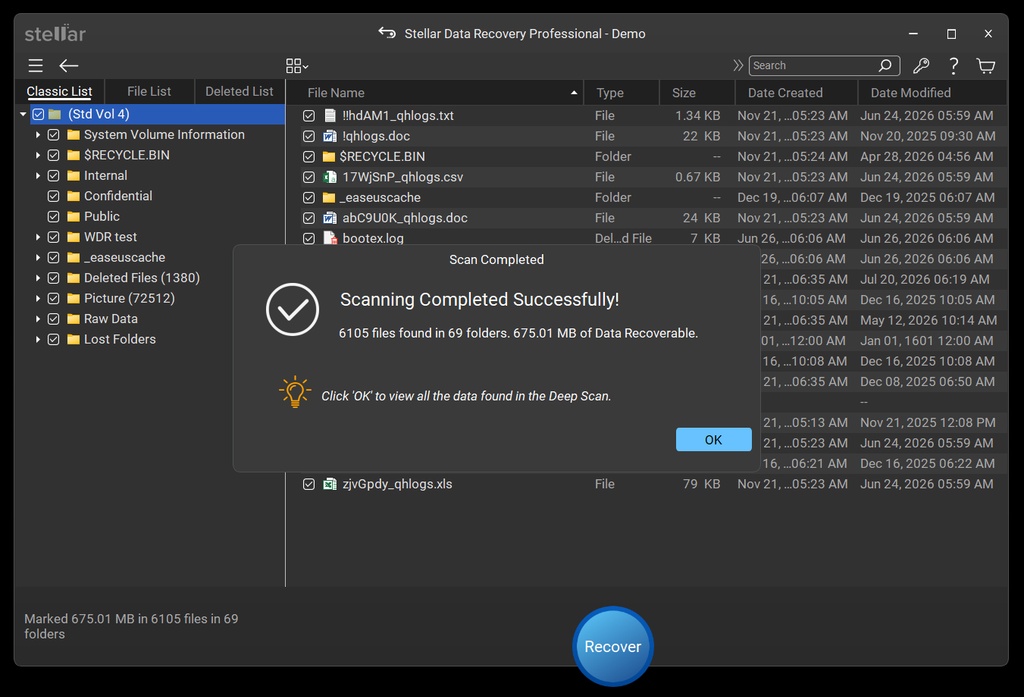Expand the Internal folder node
The height and width of the screenshot is (697, 1024).
38,176
